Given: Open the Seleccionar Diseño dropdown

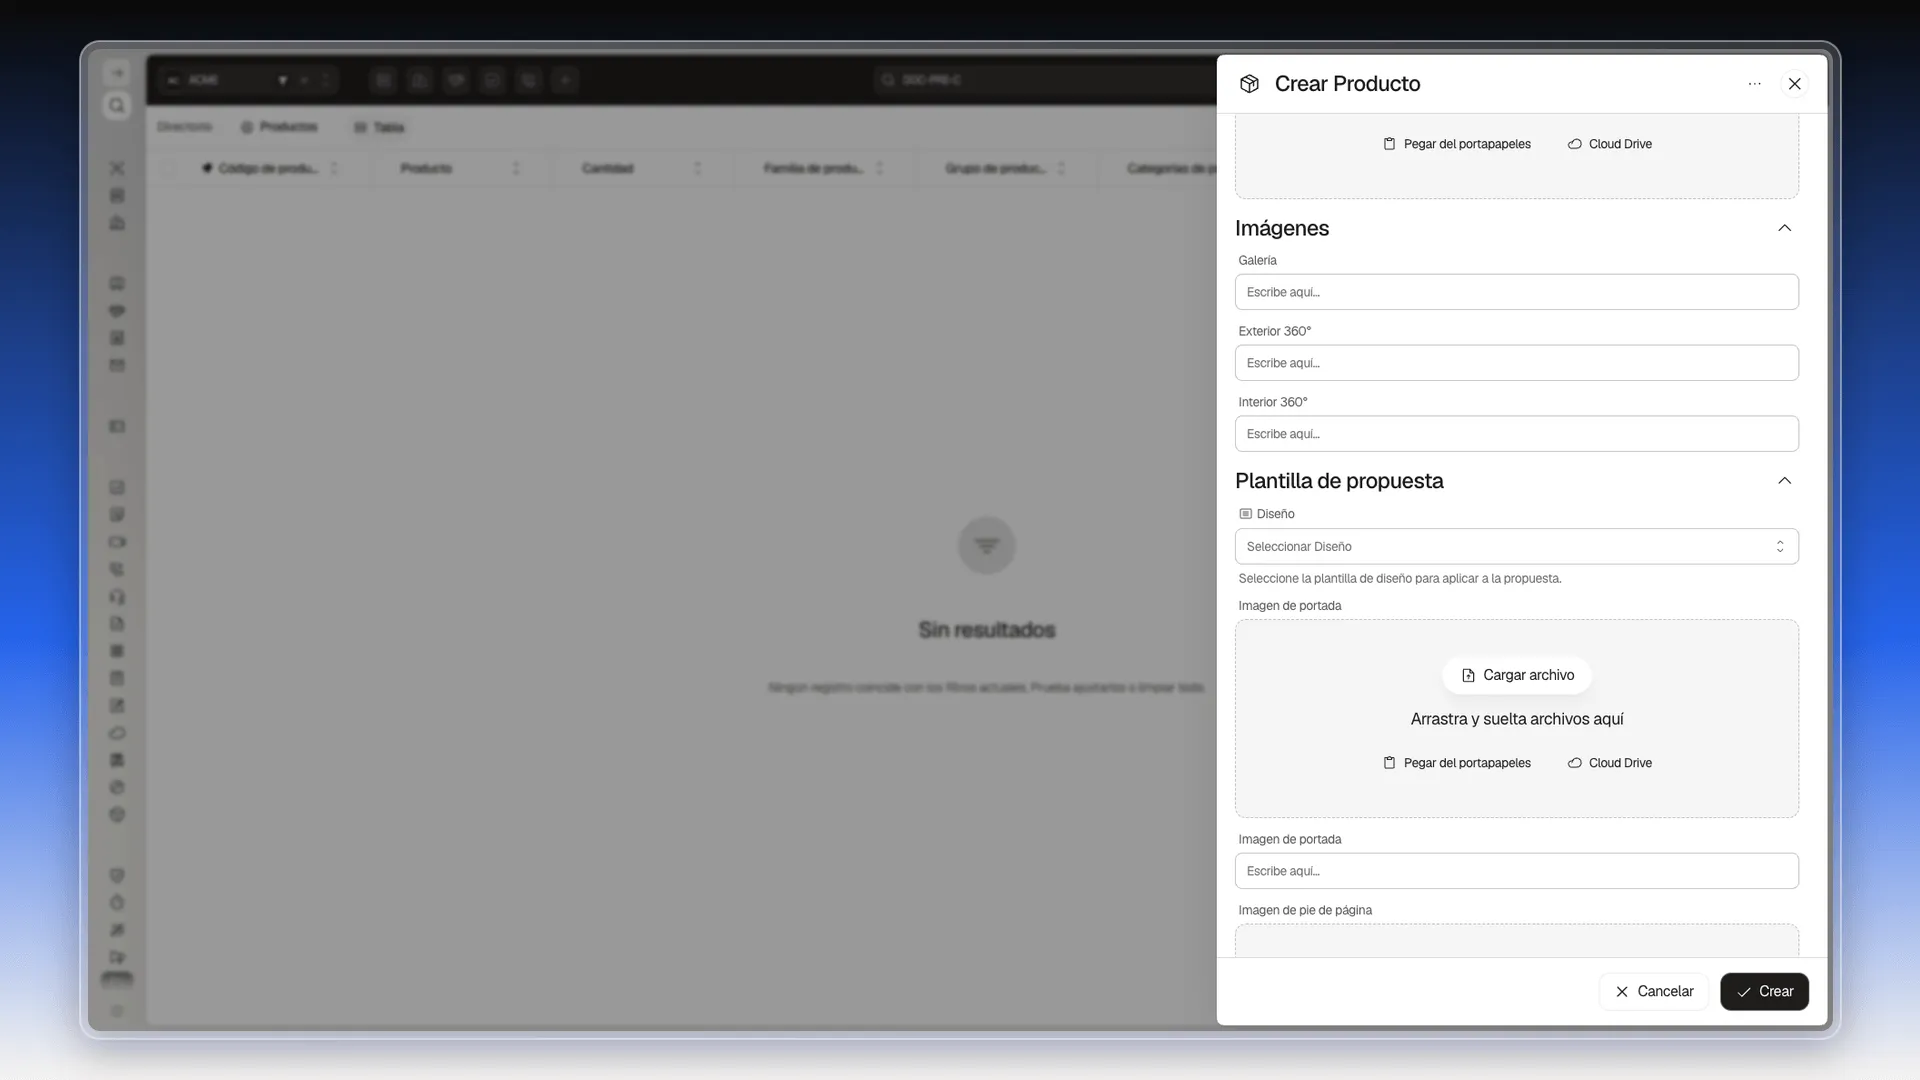Looking at the screenshot, I should click(x=1516, y=547).
